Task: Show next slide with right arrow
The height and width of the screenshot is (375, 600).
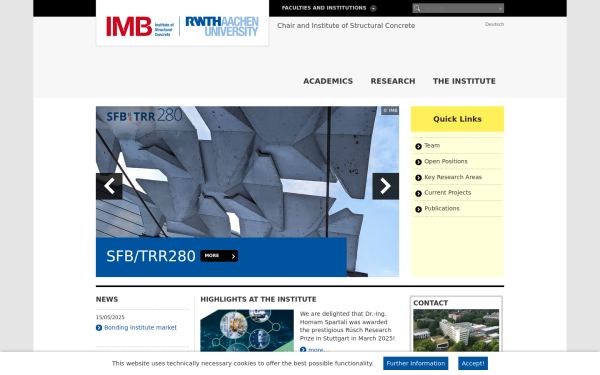Action: tap(386, 186)
